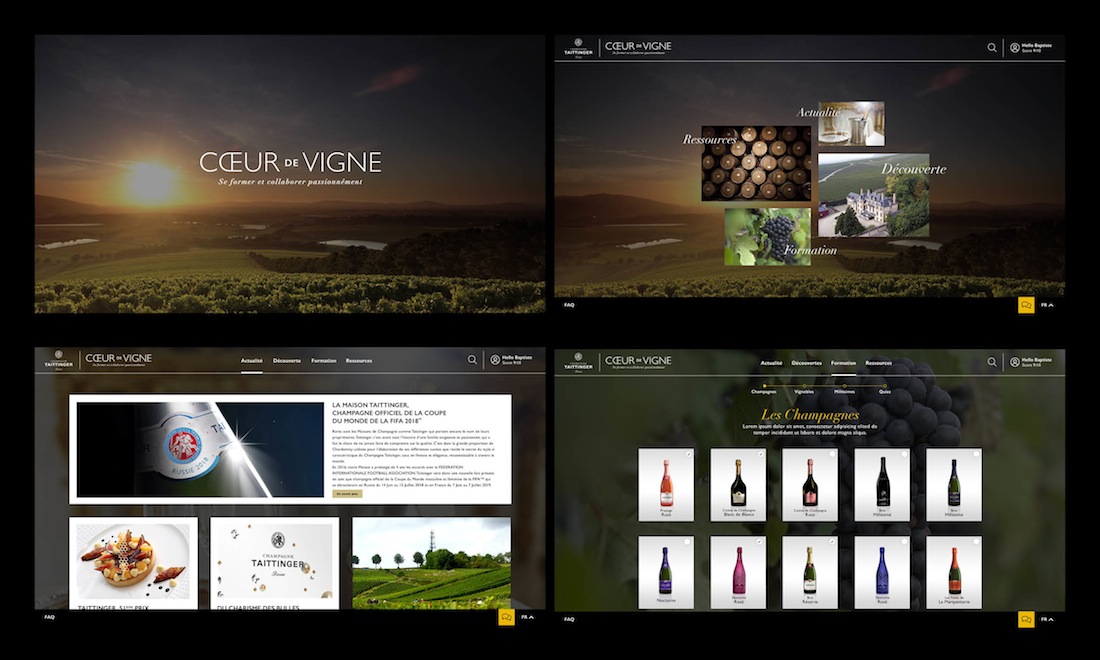Screen dimensions: 1100x660
Task: Open the Prestige Rosé bottle card
Action: 666,485
